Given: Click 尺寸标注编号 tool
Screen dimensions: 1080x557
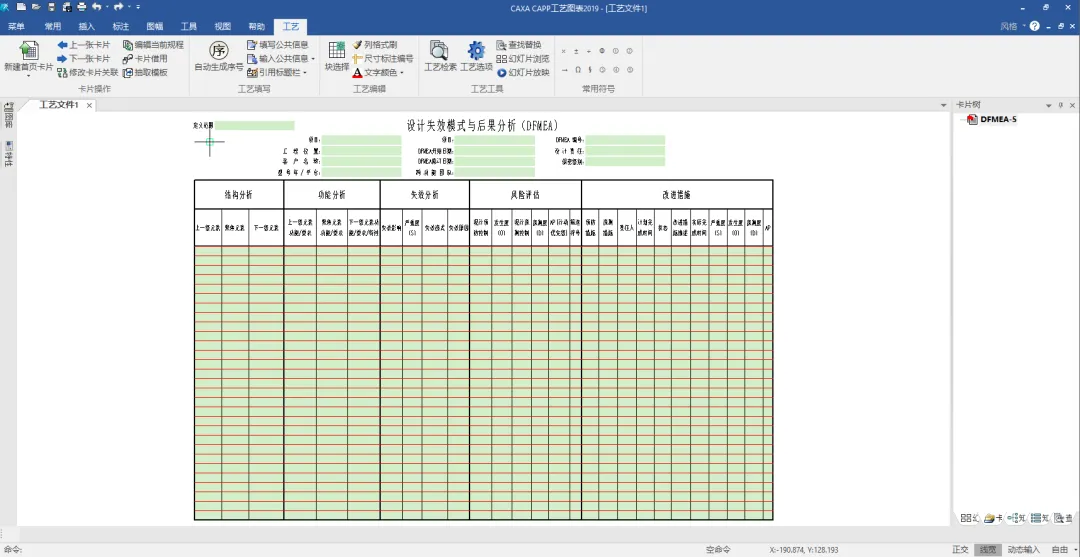Looking at the screenshot, I should click(x=382, y=59).
